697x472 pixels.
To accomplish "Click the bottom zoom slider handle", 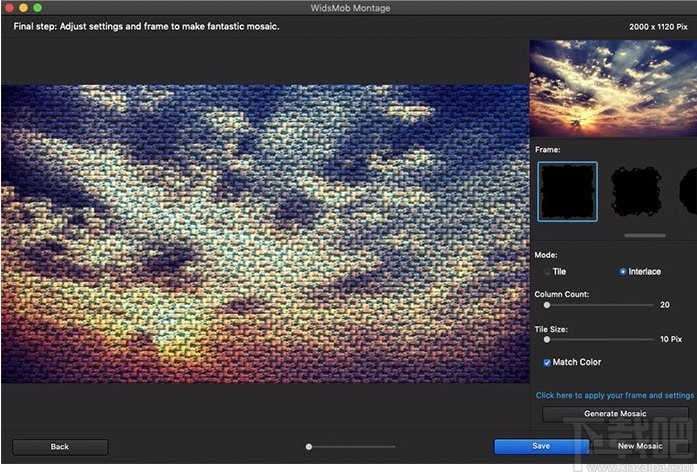I will click(x=309, y=447).
